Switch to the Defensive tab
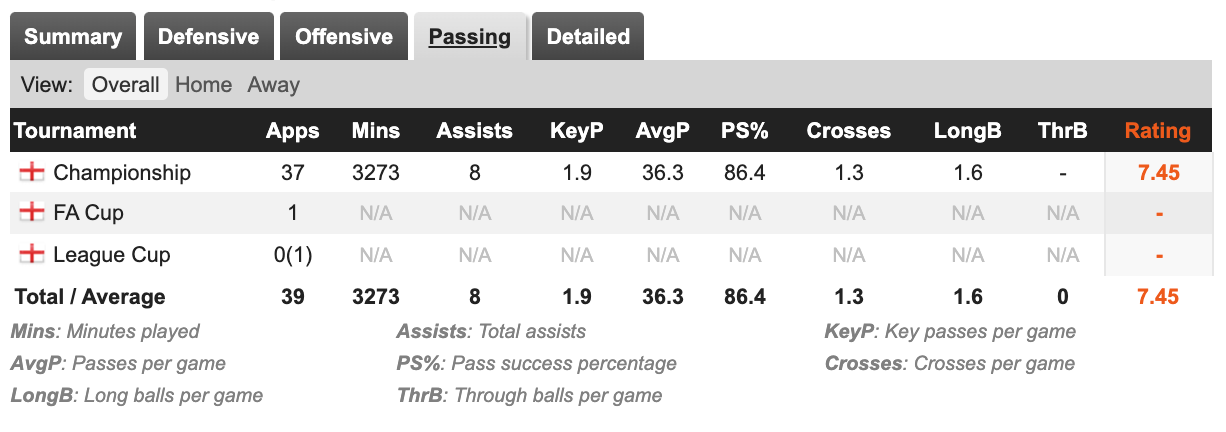 [208, 37]
